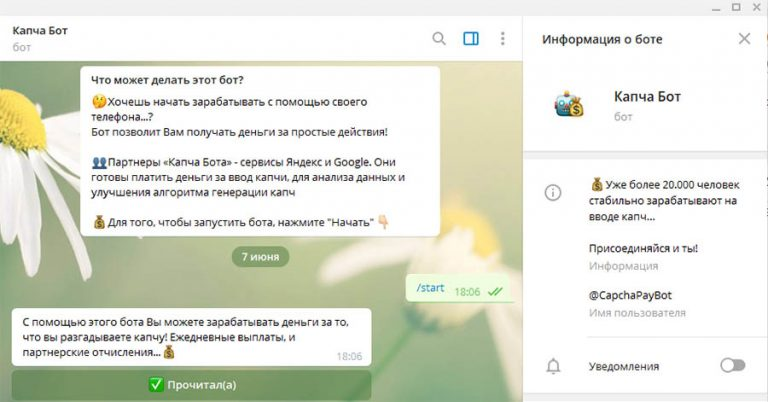Minimize the Telegram window
This screenshot has width=768, height=402.
click(x=716, y=8)
